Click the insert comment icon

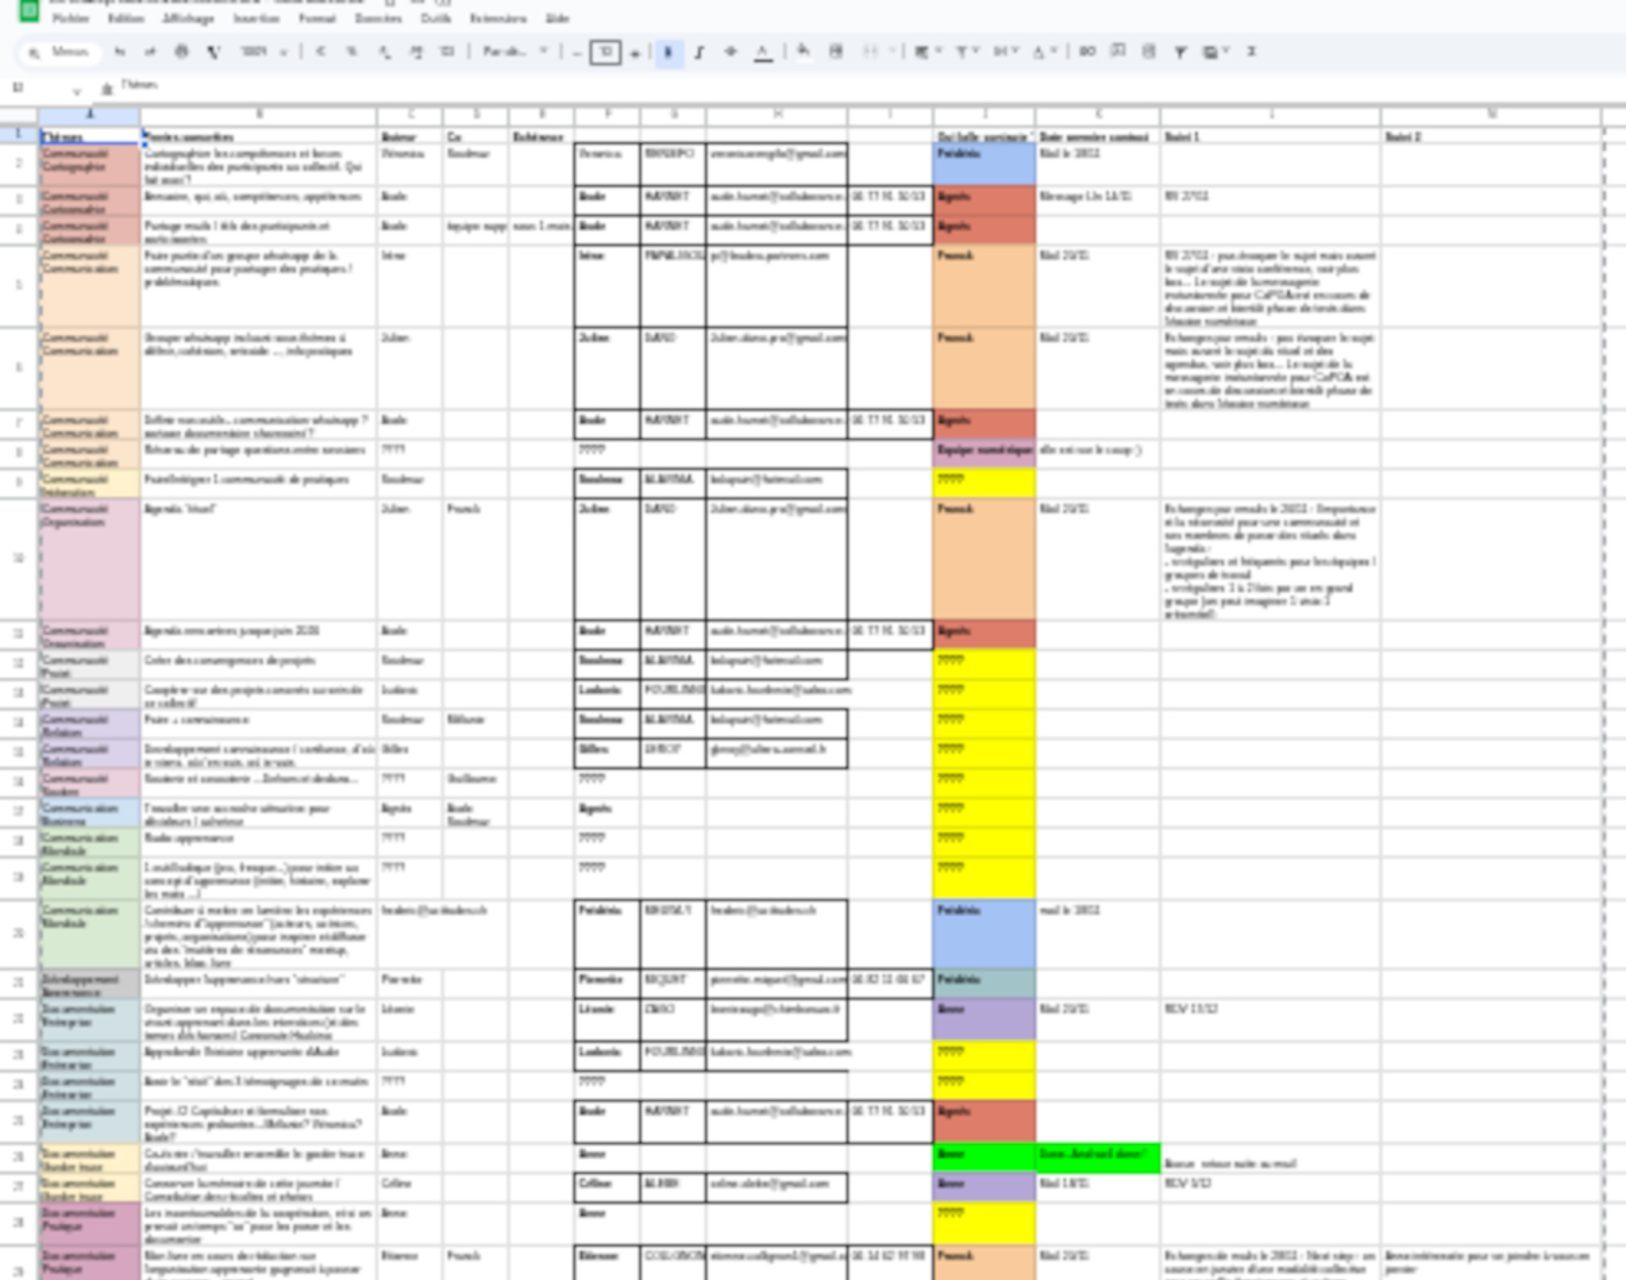pyautogui.click(x=1117, y=52)
